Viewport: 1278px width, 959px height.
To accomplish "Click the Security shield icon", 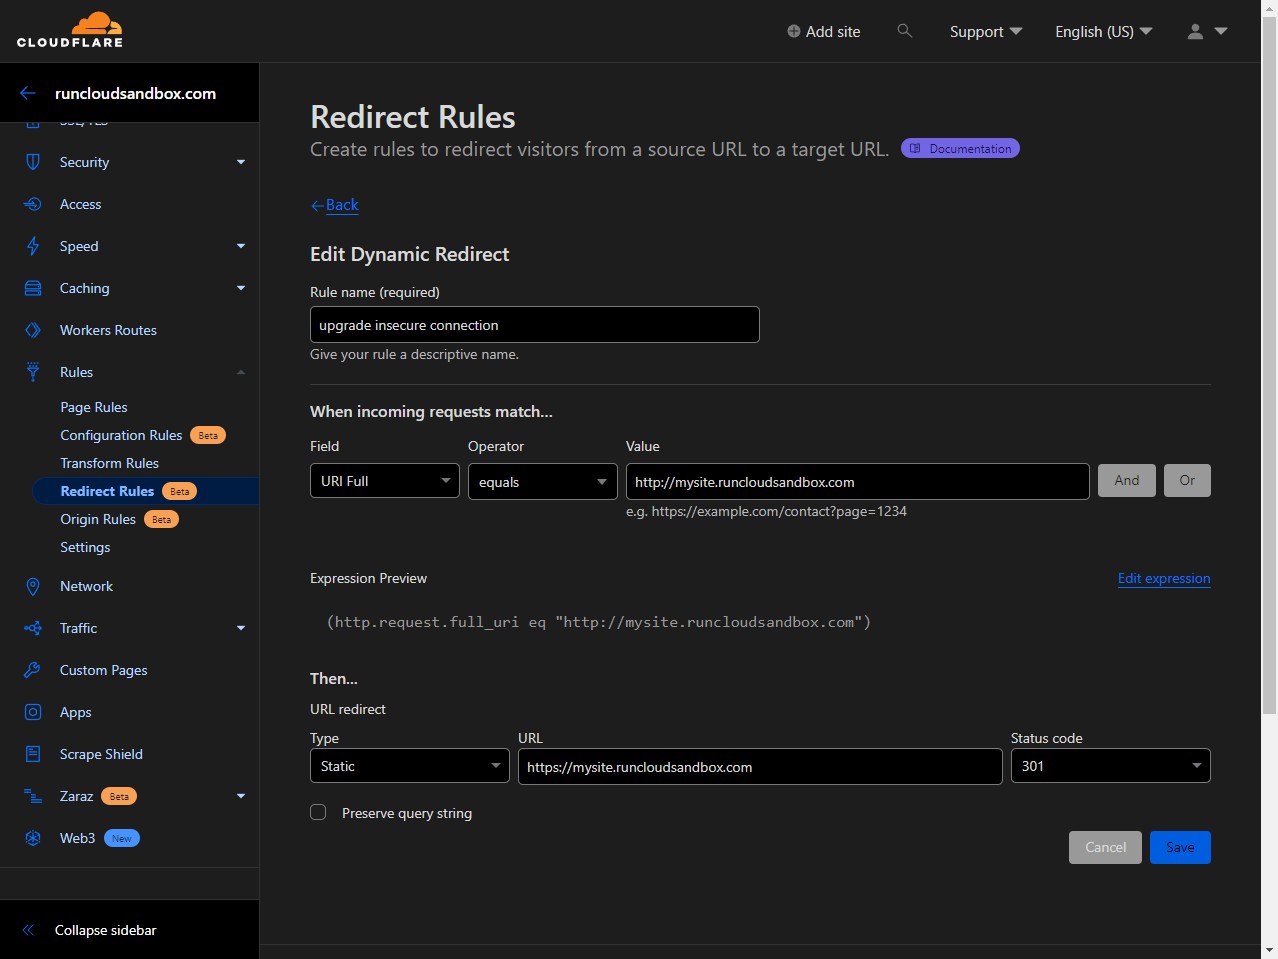I will [x=33, y=162].
